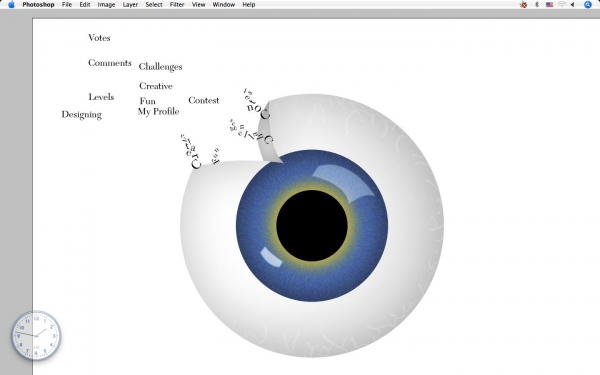Open the Image menu
600x375 pixels.
pos(106,5)
